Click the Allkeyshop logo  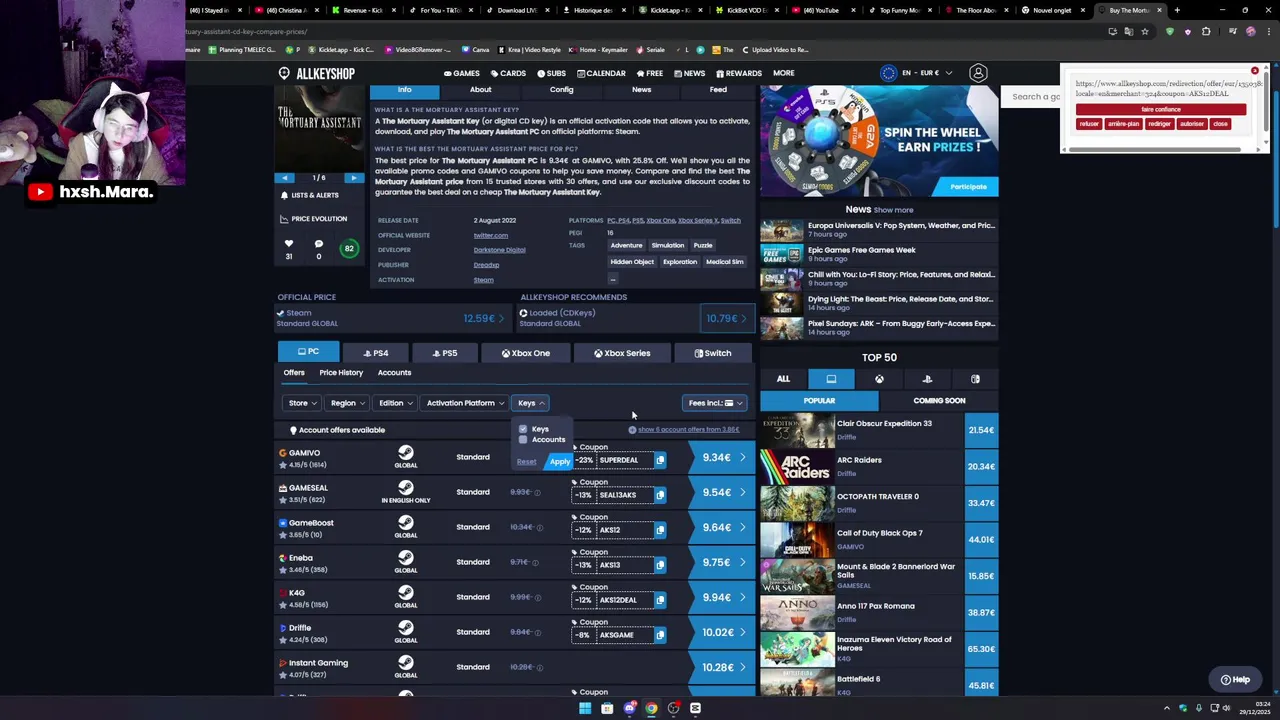coord(316,73)
